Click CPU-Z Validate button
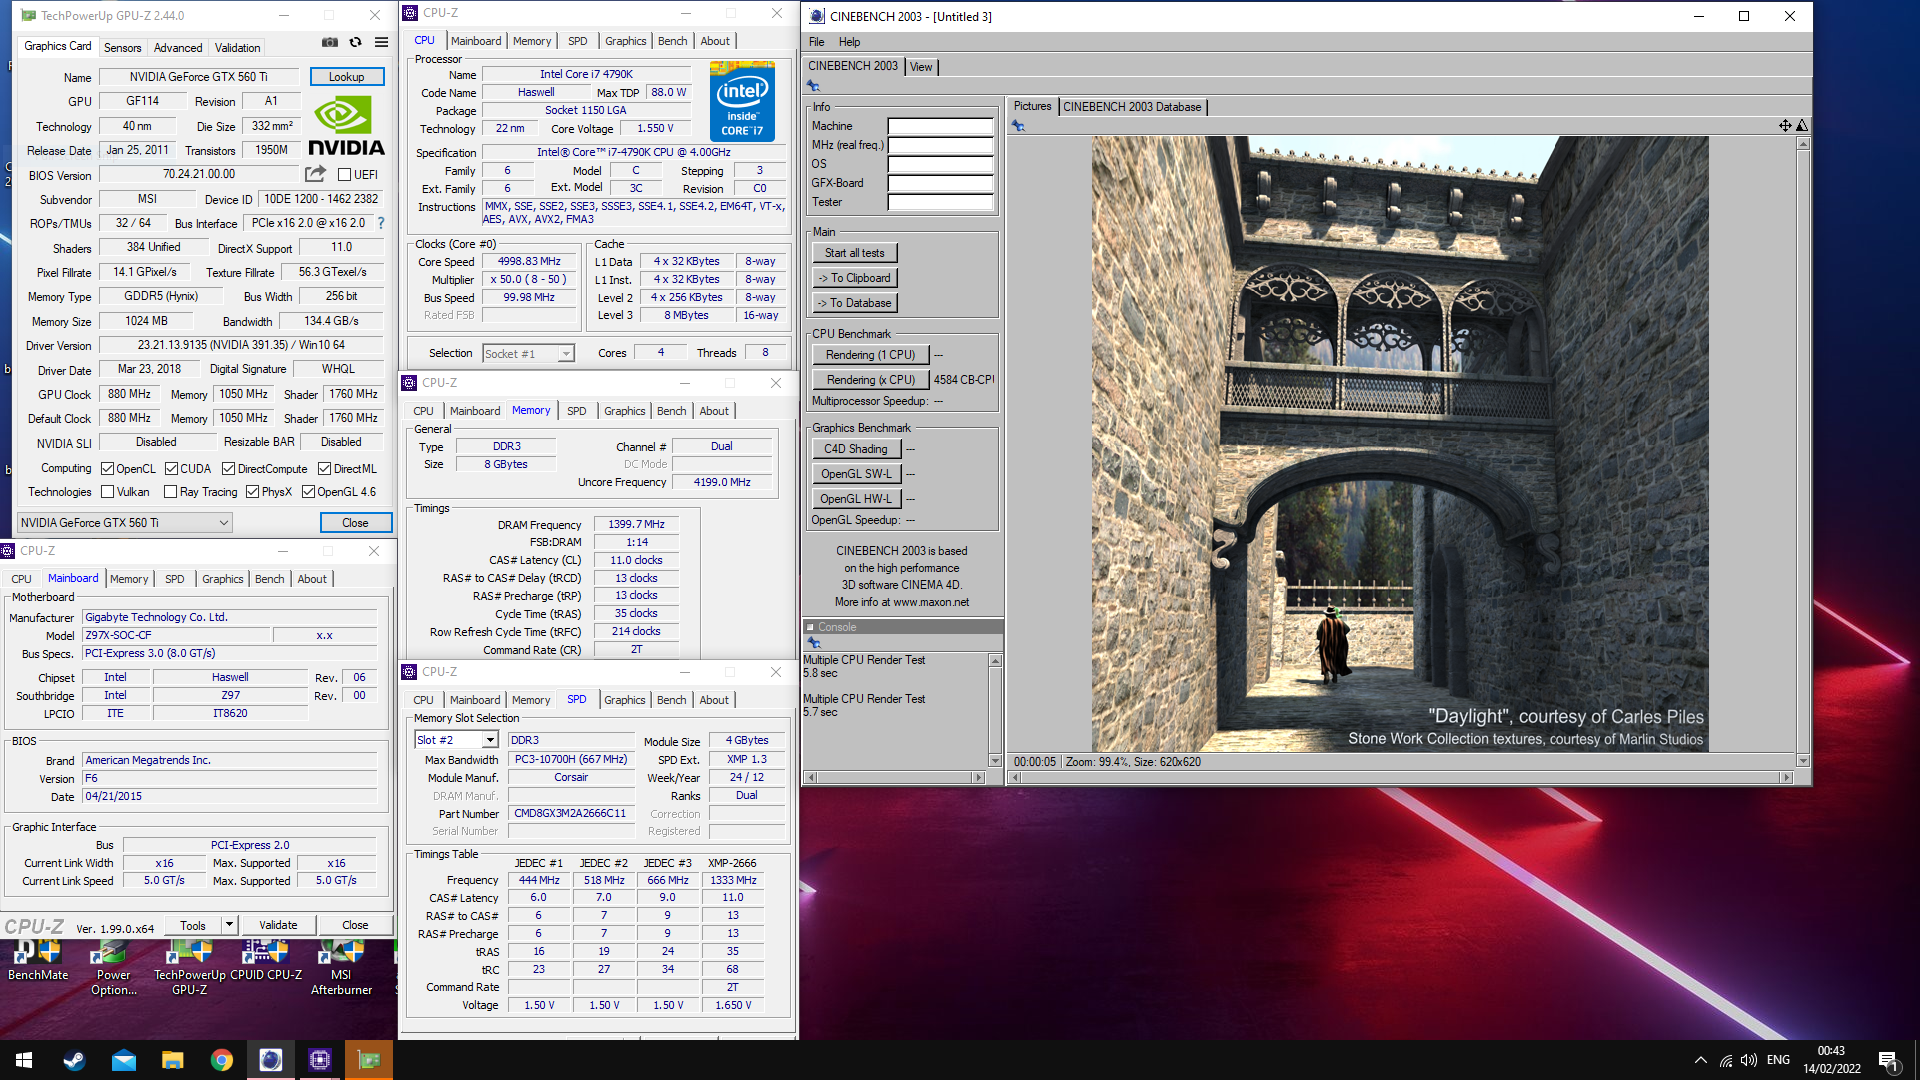Viewport: 1920px width, 1080px height. (x=278, y=926)
